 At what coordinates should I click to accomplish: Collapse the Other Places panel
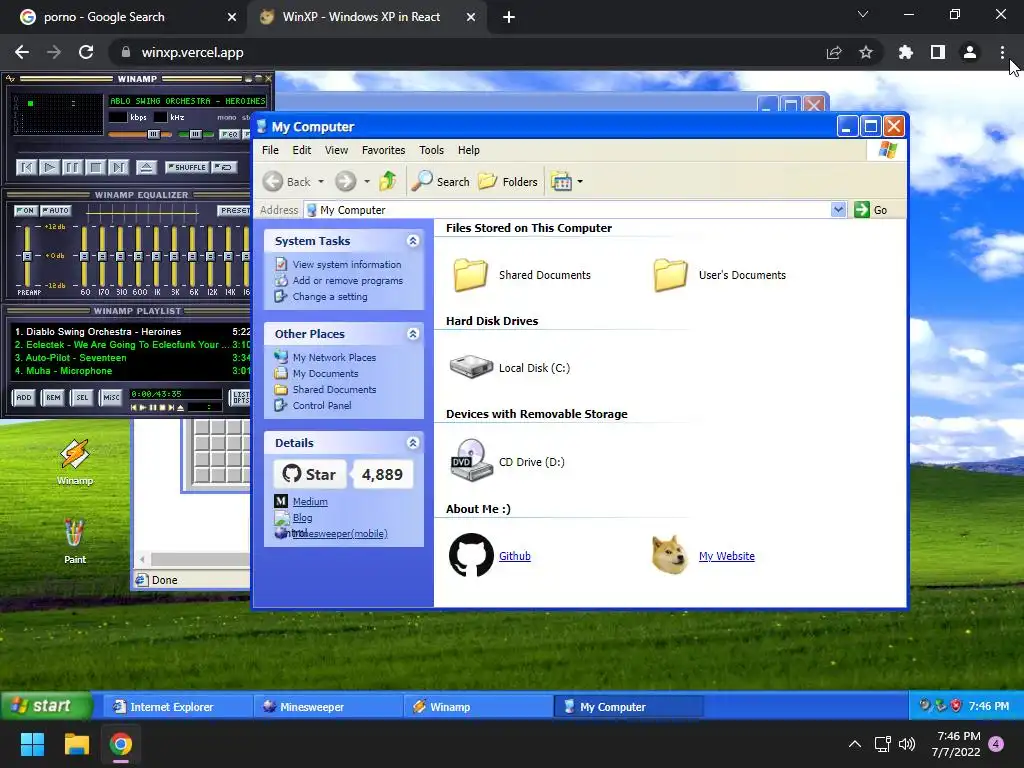pos(413,334)
